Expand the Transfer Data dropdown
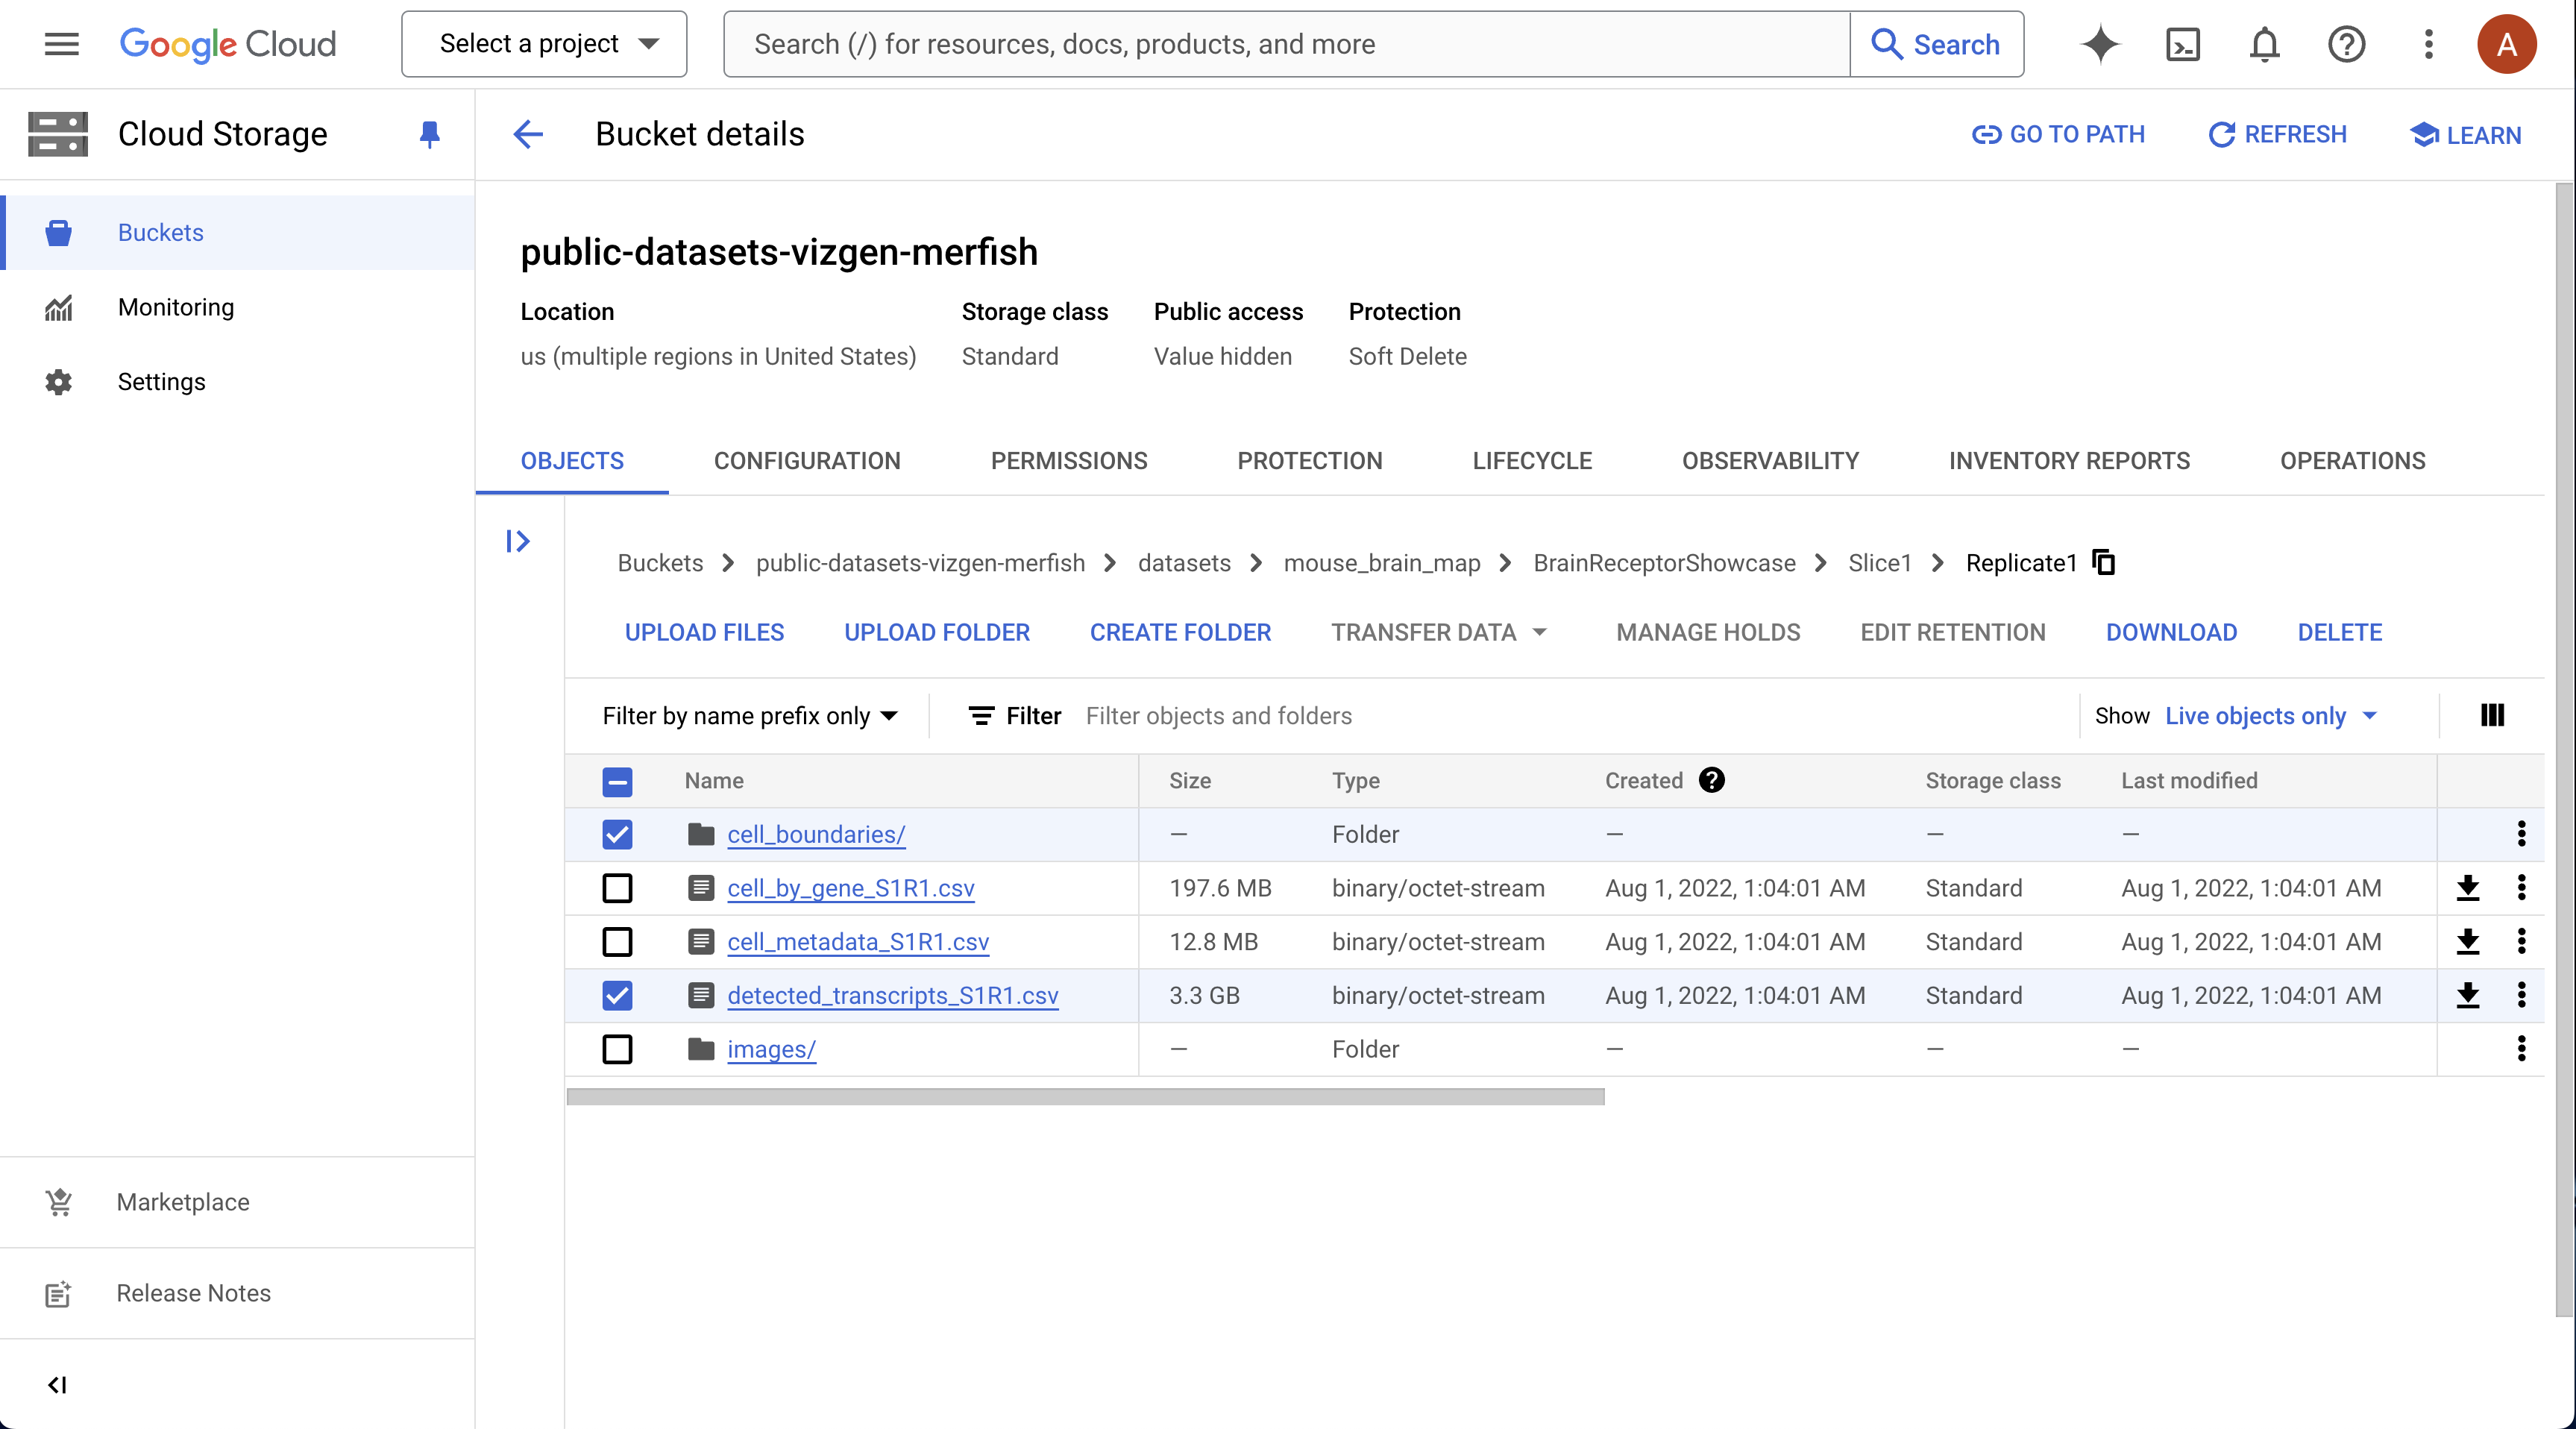Screen dimensions: 2576x1429 pyautogui.click(x=1439, y=632)
